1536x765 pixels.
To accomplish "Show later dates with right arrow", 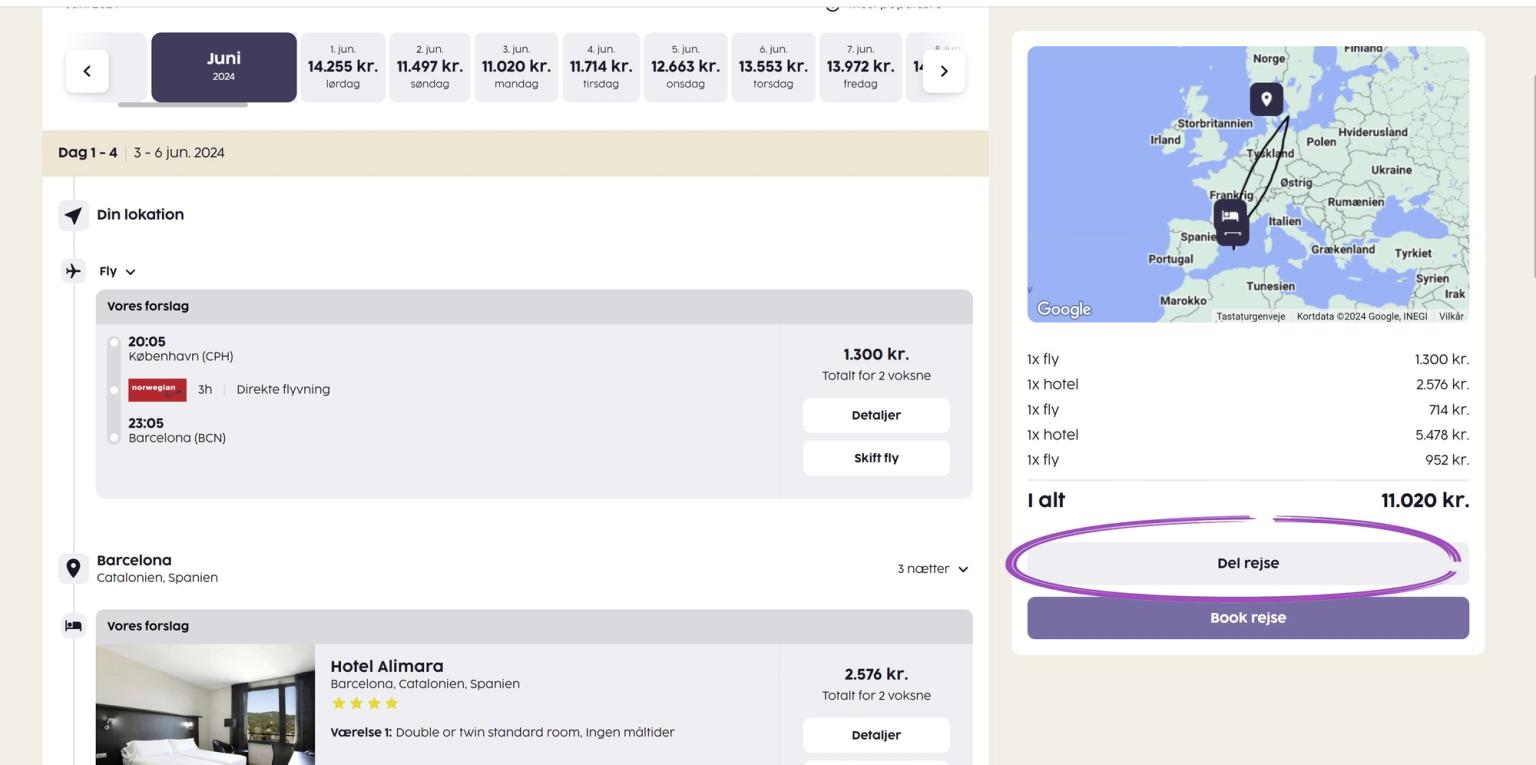I will point(943,71).
